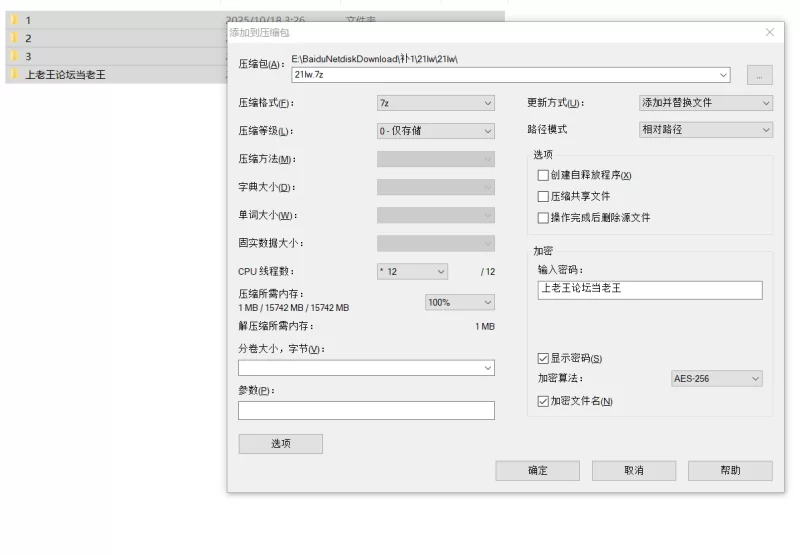Click the folder icon for folder 1

click(15, 20)
